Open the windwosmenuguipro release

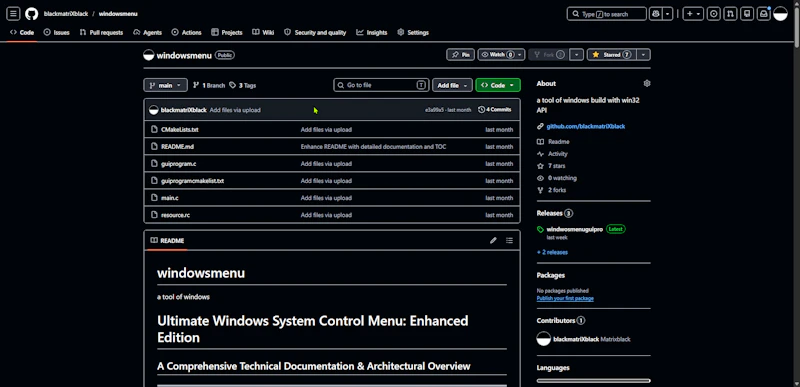pyautogui.click(x=574, y=229)
